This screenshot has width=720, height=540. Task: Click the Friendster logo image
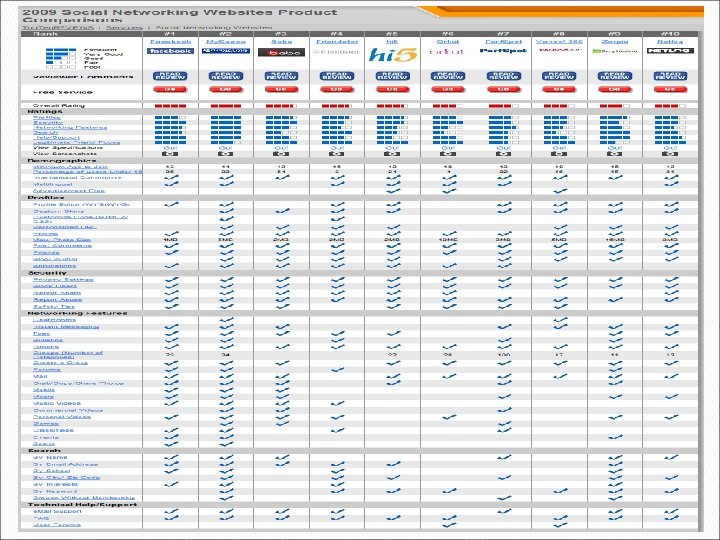point(337,51)
